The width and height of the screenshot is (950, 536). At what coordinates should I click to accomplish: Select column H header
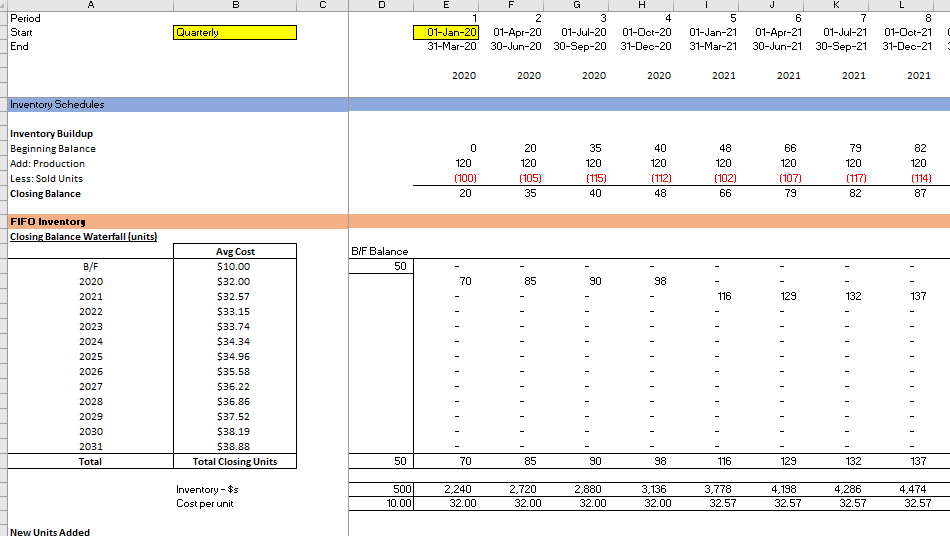point(641,5)
